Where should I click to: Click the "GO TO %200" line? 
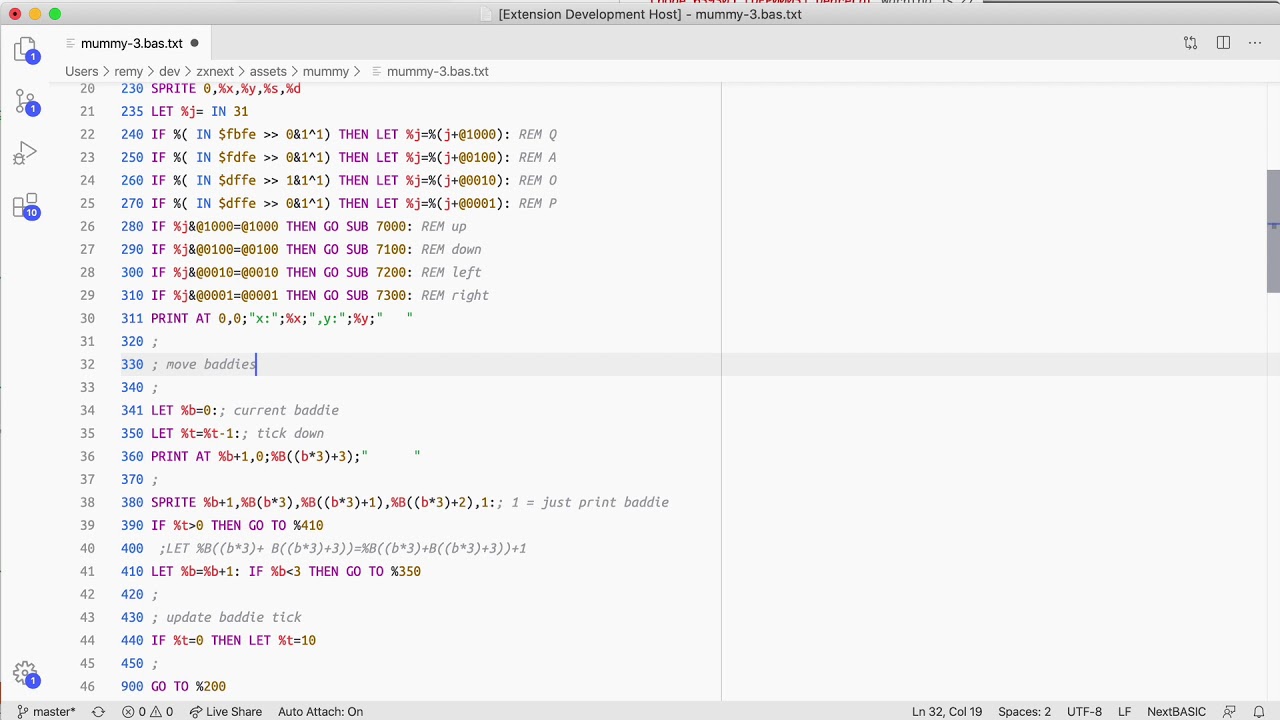coord(188,686)
